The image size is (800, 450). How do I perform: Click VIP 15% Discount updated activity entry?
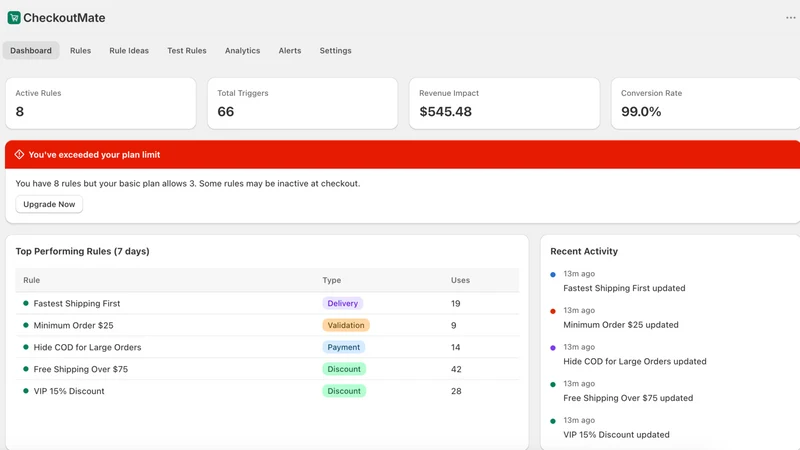pyautogui.click(x=616, y=435)
